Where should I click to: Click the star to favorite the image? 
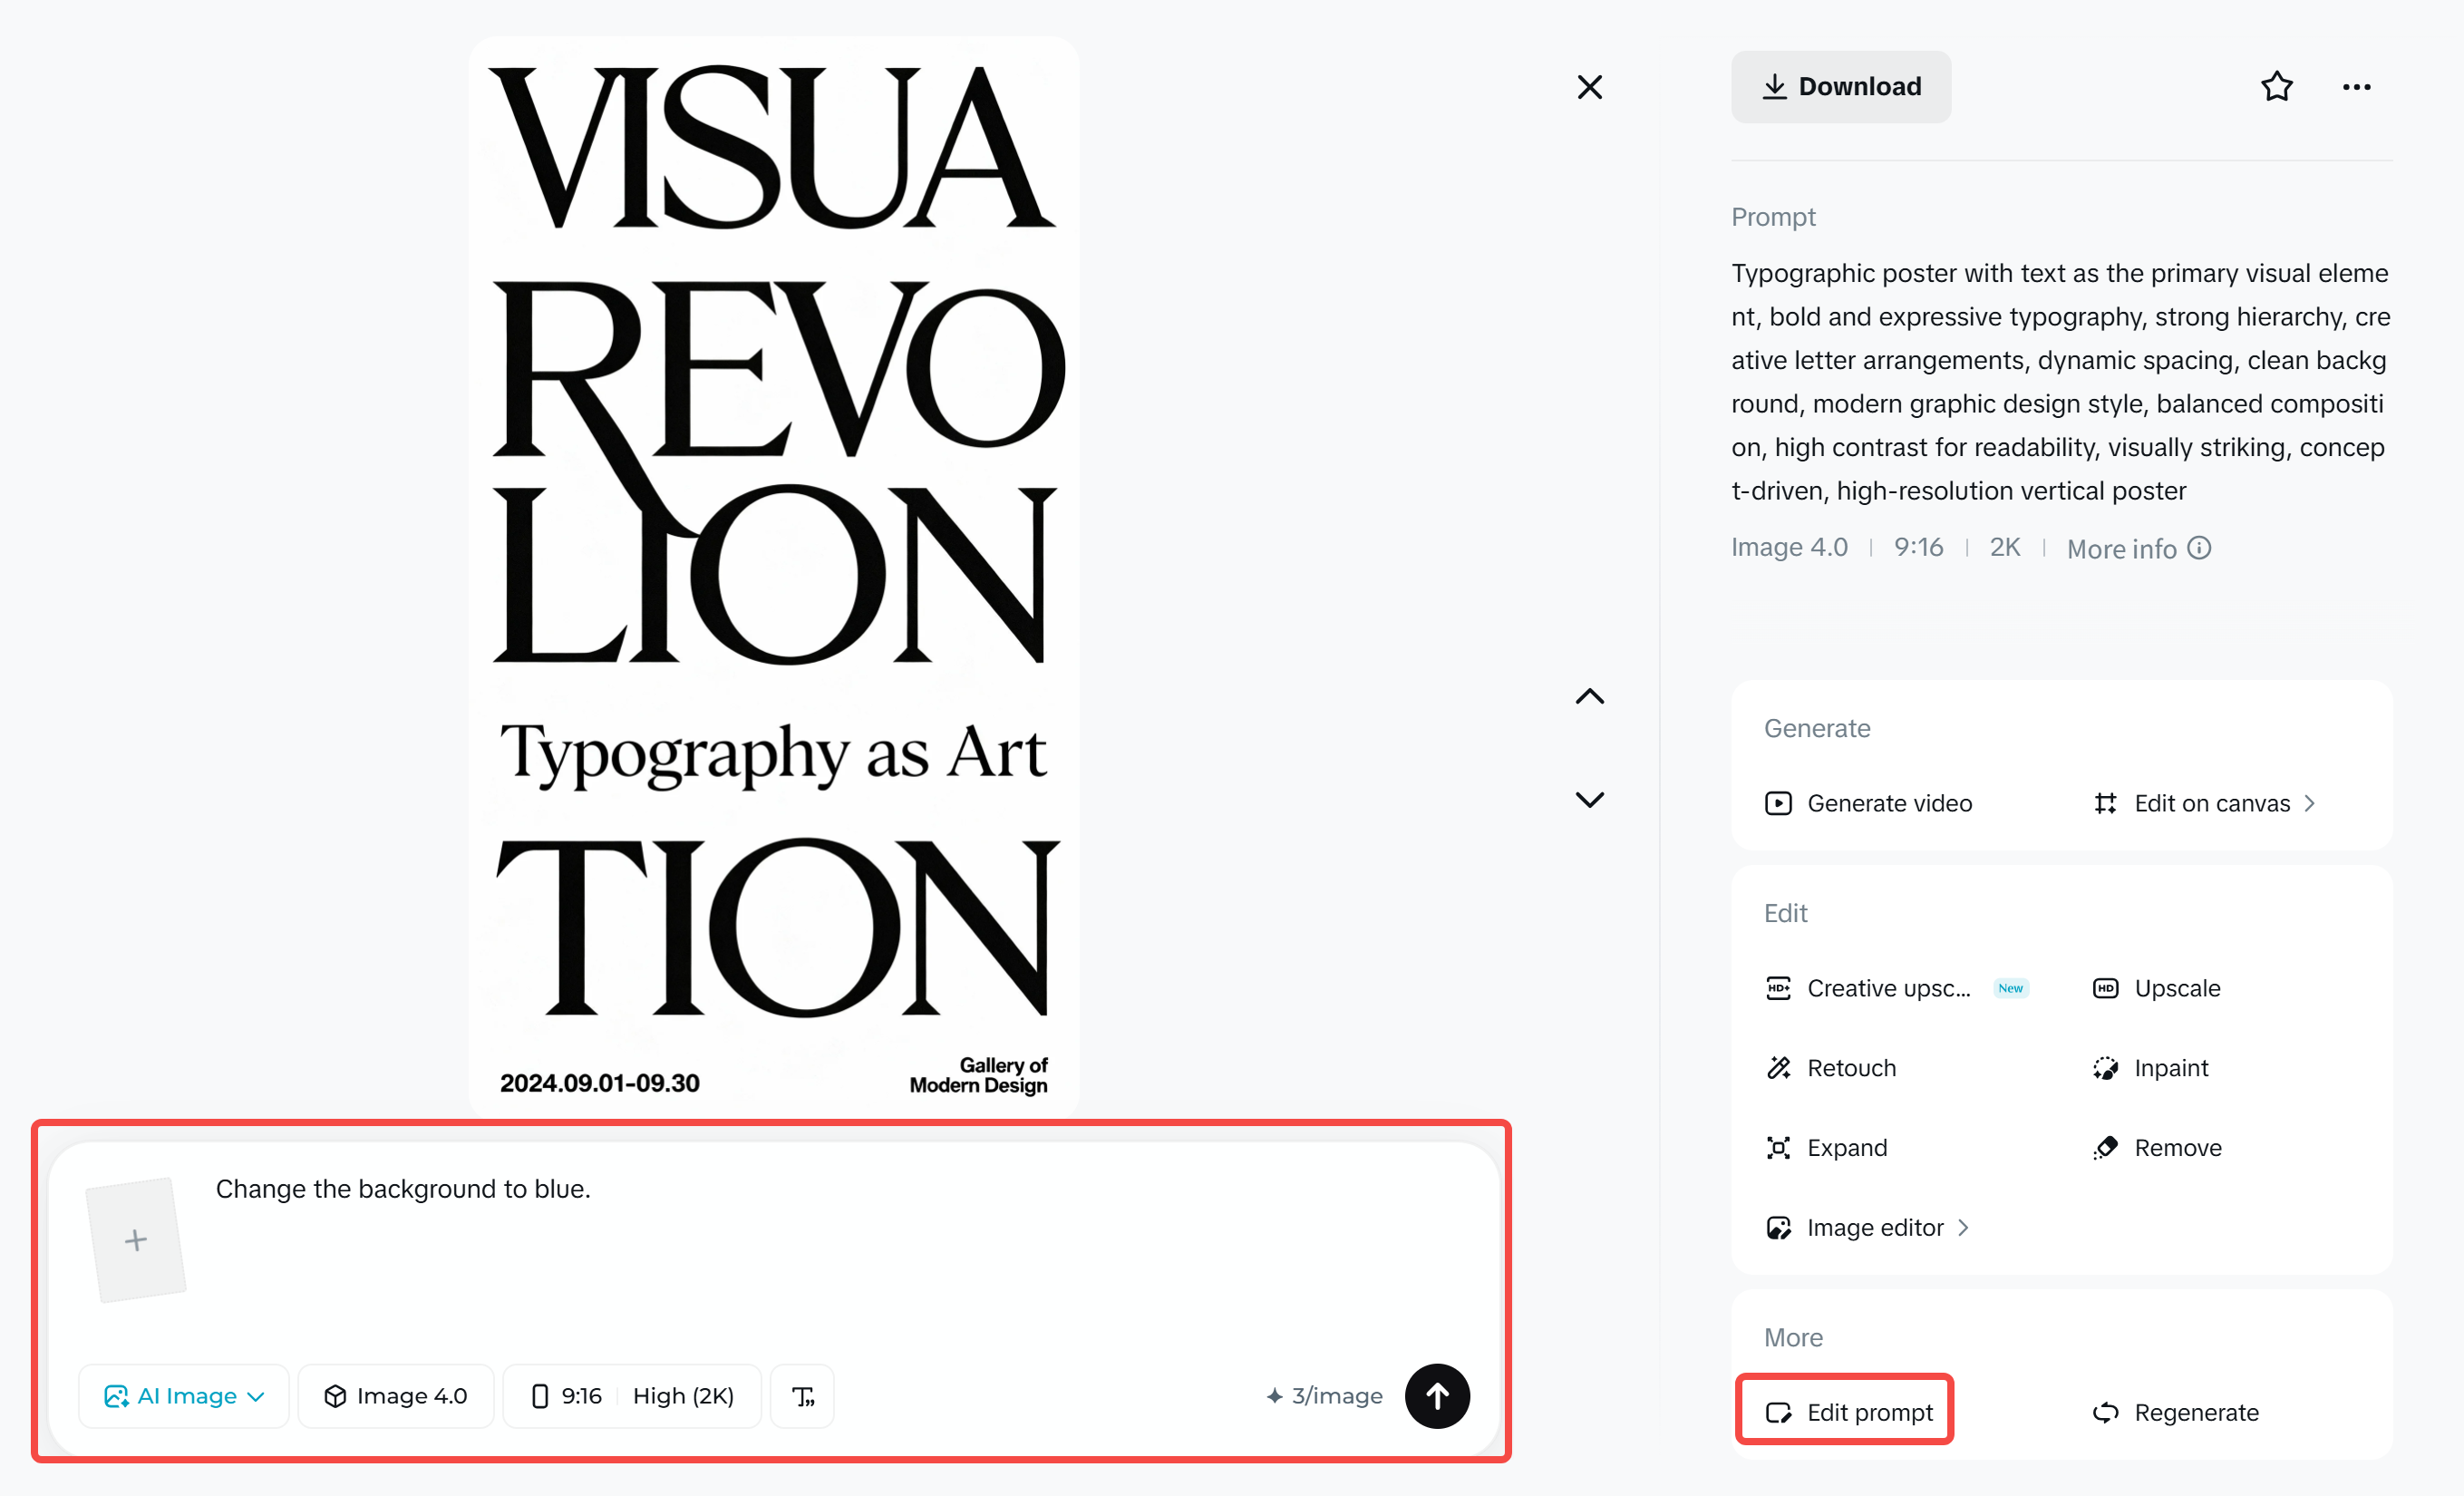click(2277, 86)
